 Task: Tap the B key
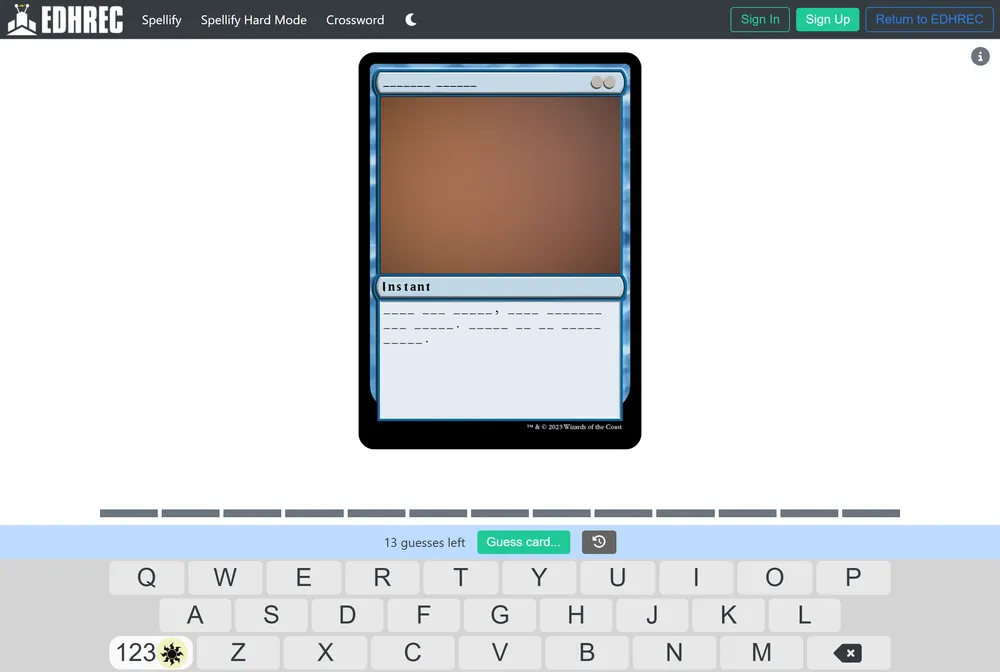click(587, 653)
